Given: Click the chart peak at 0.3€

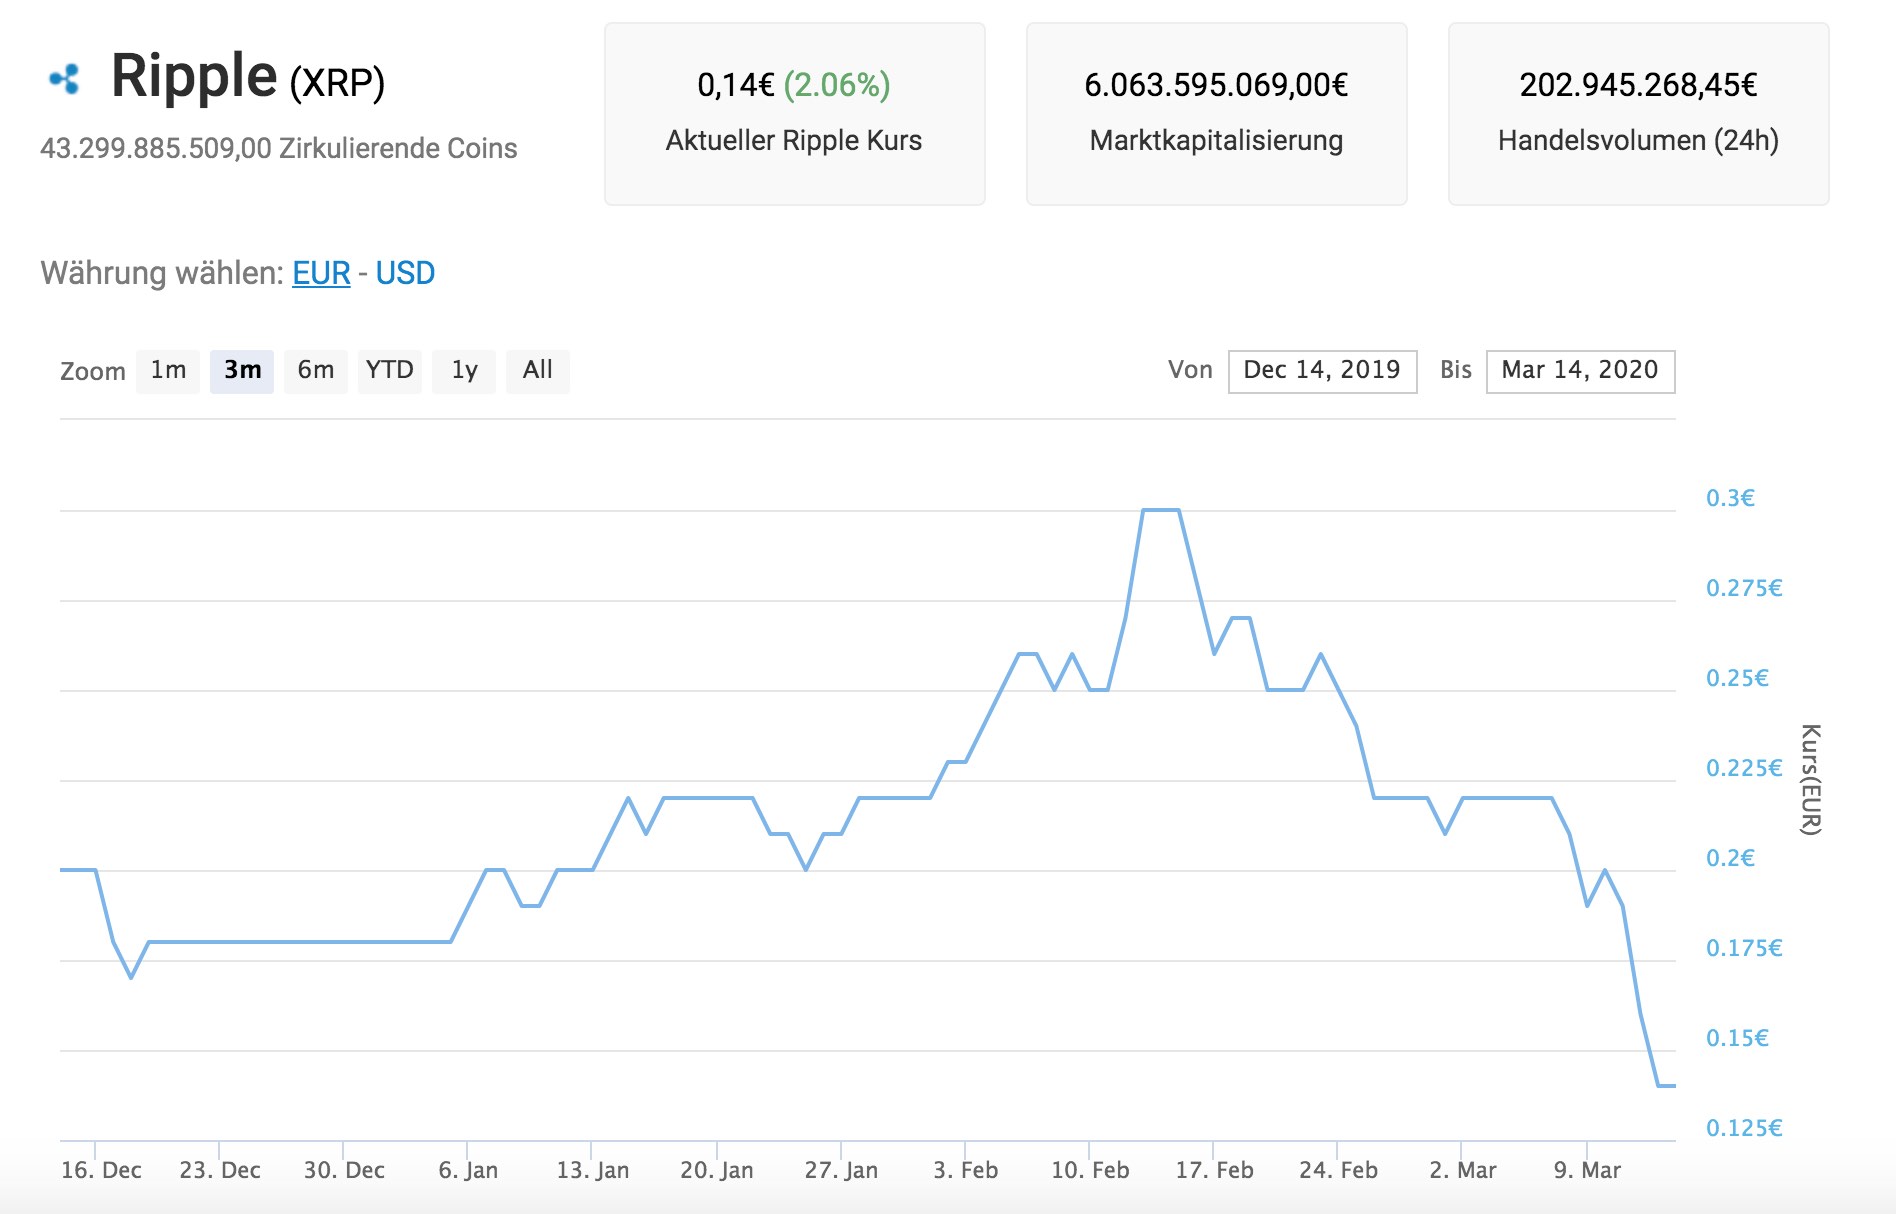Looking at the screenshot, I should 1161,510.
